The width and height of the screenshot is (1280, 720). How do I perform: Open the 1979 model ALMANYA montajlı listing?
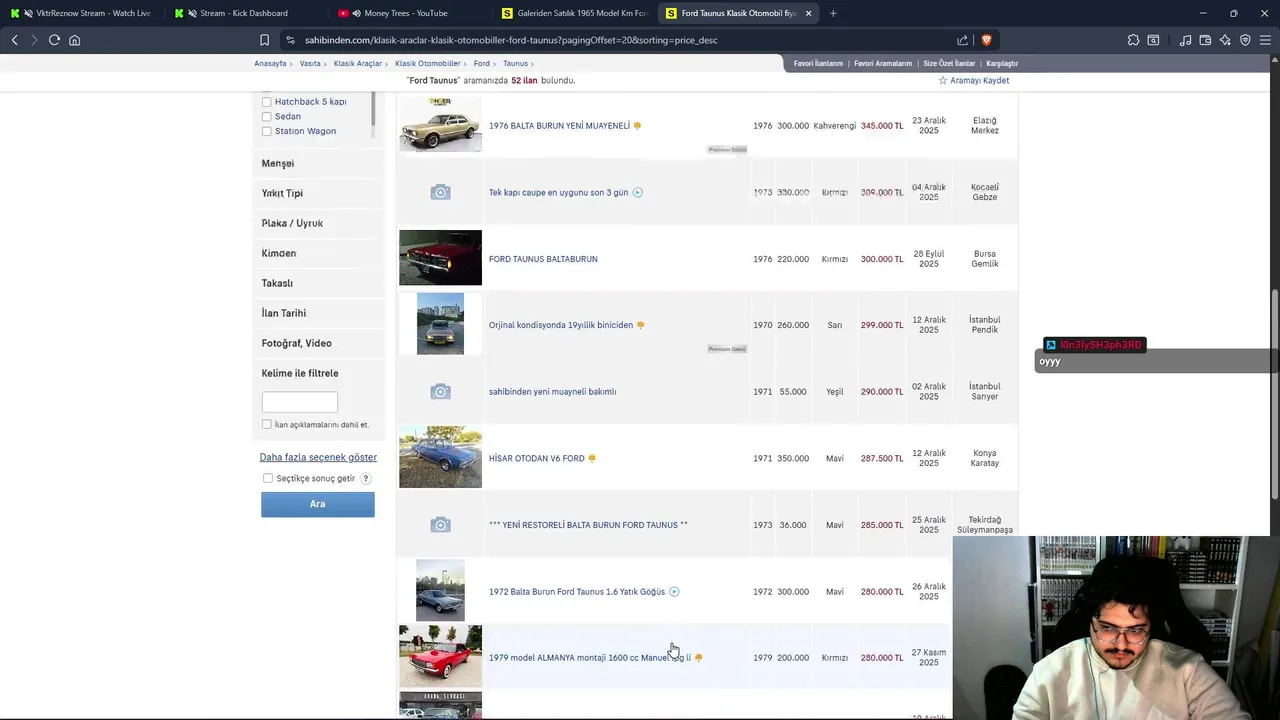click(589, 658)
